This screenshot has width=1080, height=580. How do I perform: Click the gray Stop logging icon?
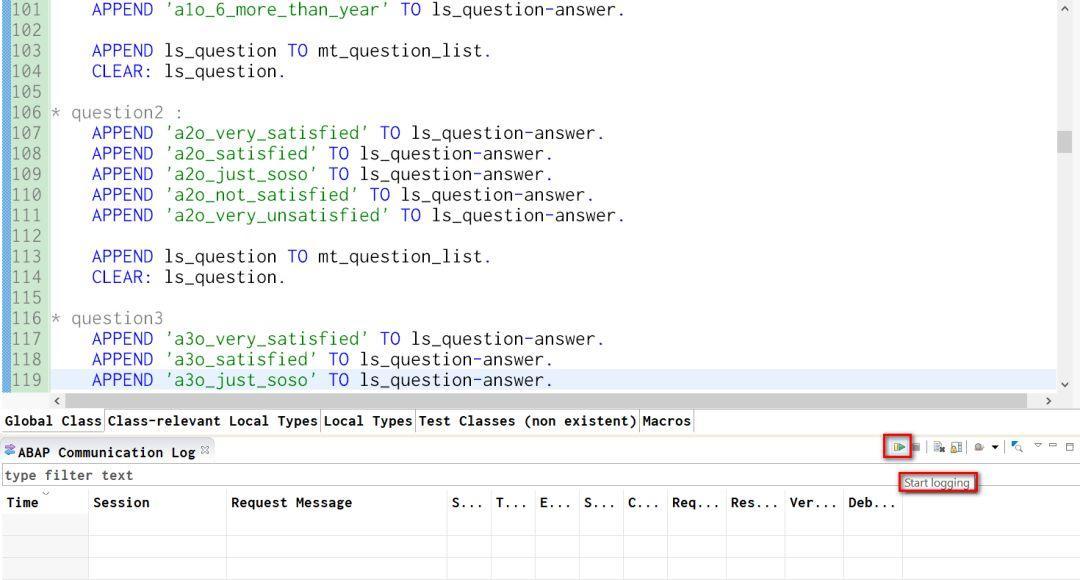916,447
